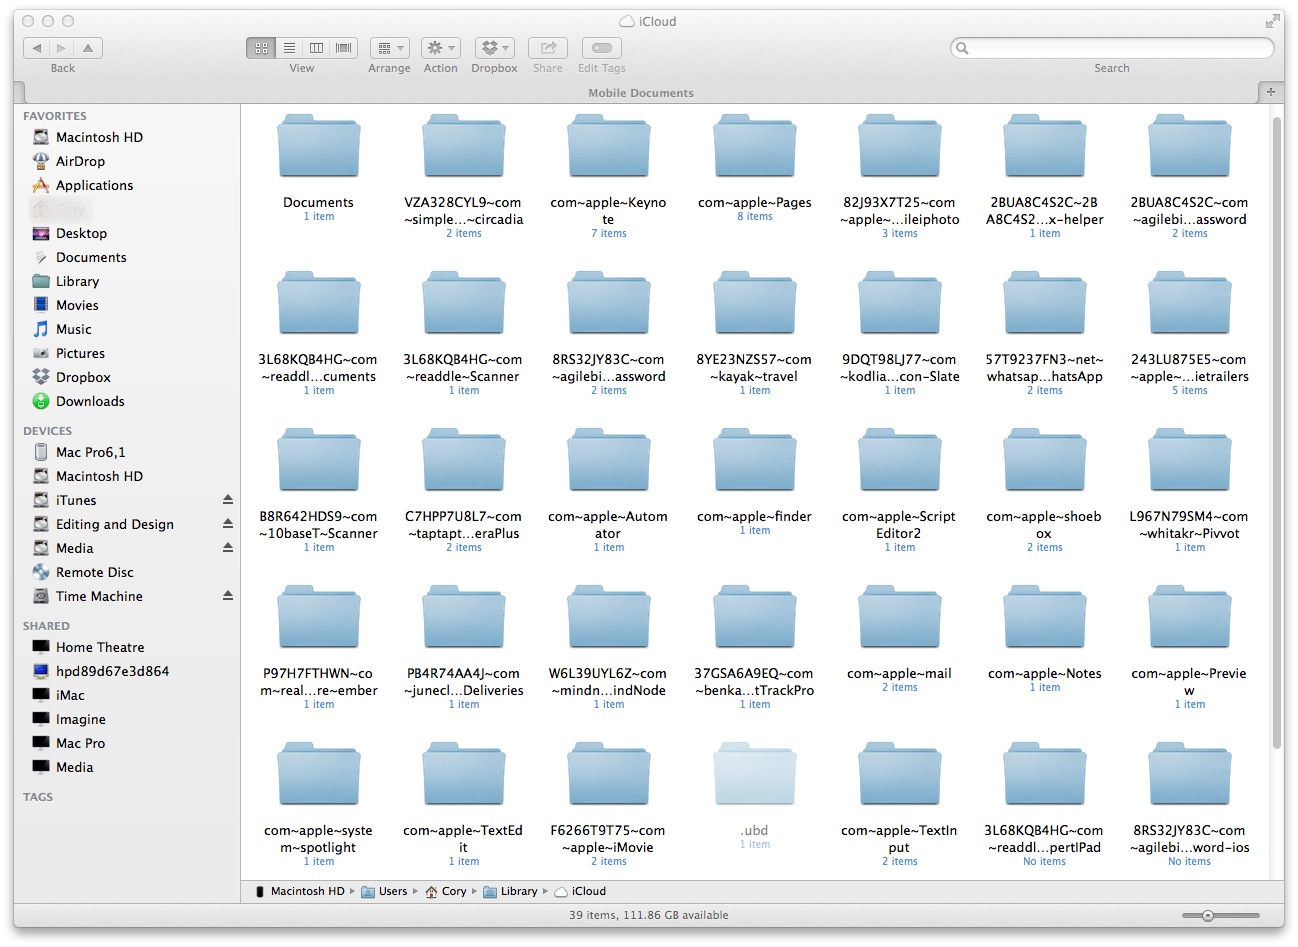Open Music in sidebar
Screen dimensions: 1298x947
(x=73, y=329)
